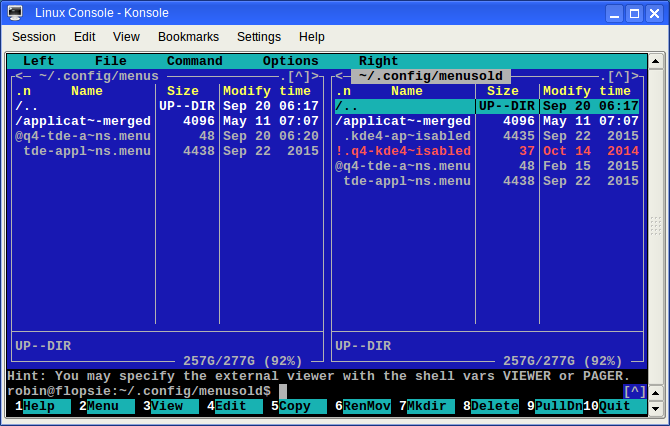Select the .kde4-ap~isabled file in right panel
670x426 pixels.
pyautogui.click(x=406, y=136)
